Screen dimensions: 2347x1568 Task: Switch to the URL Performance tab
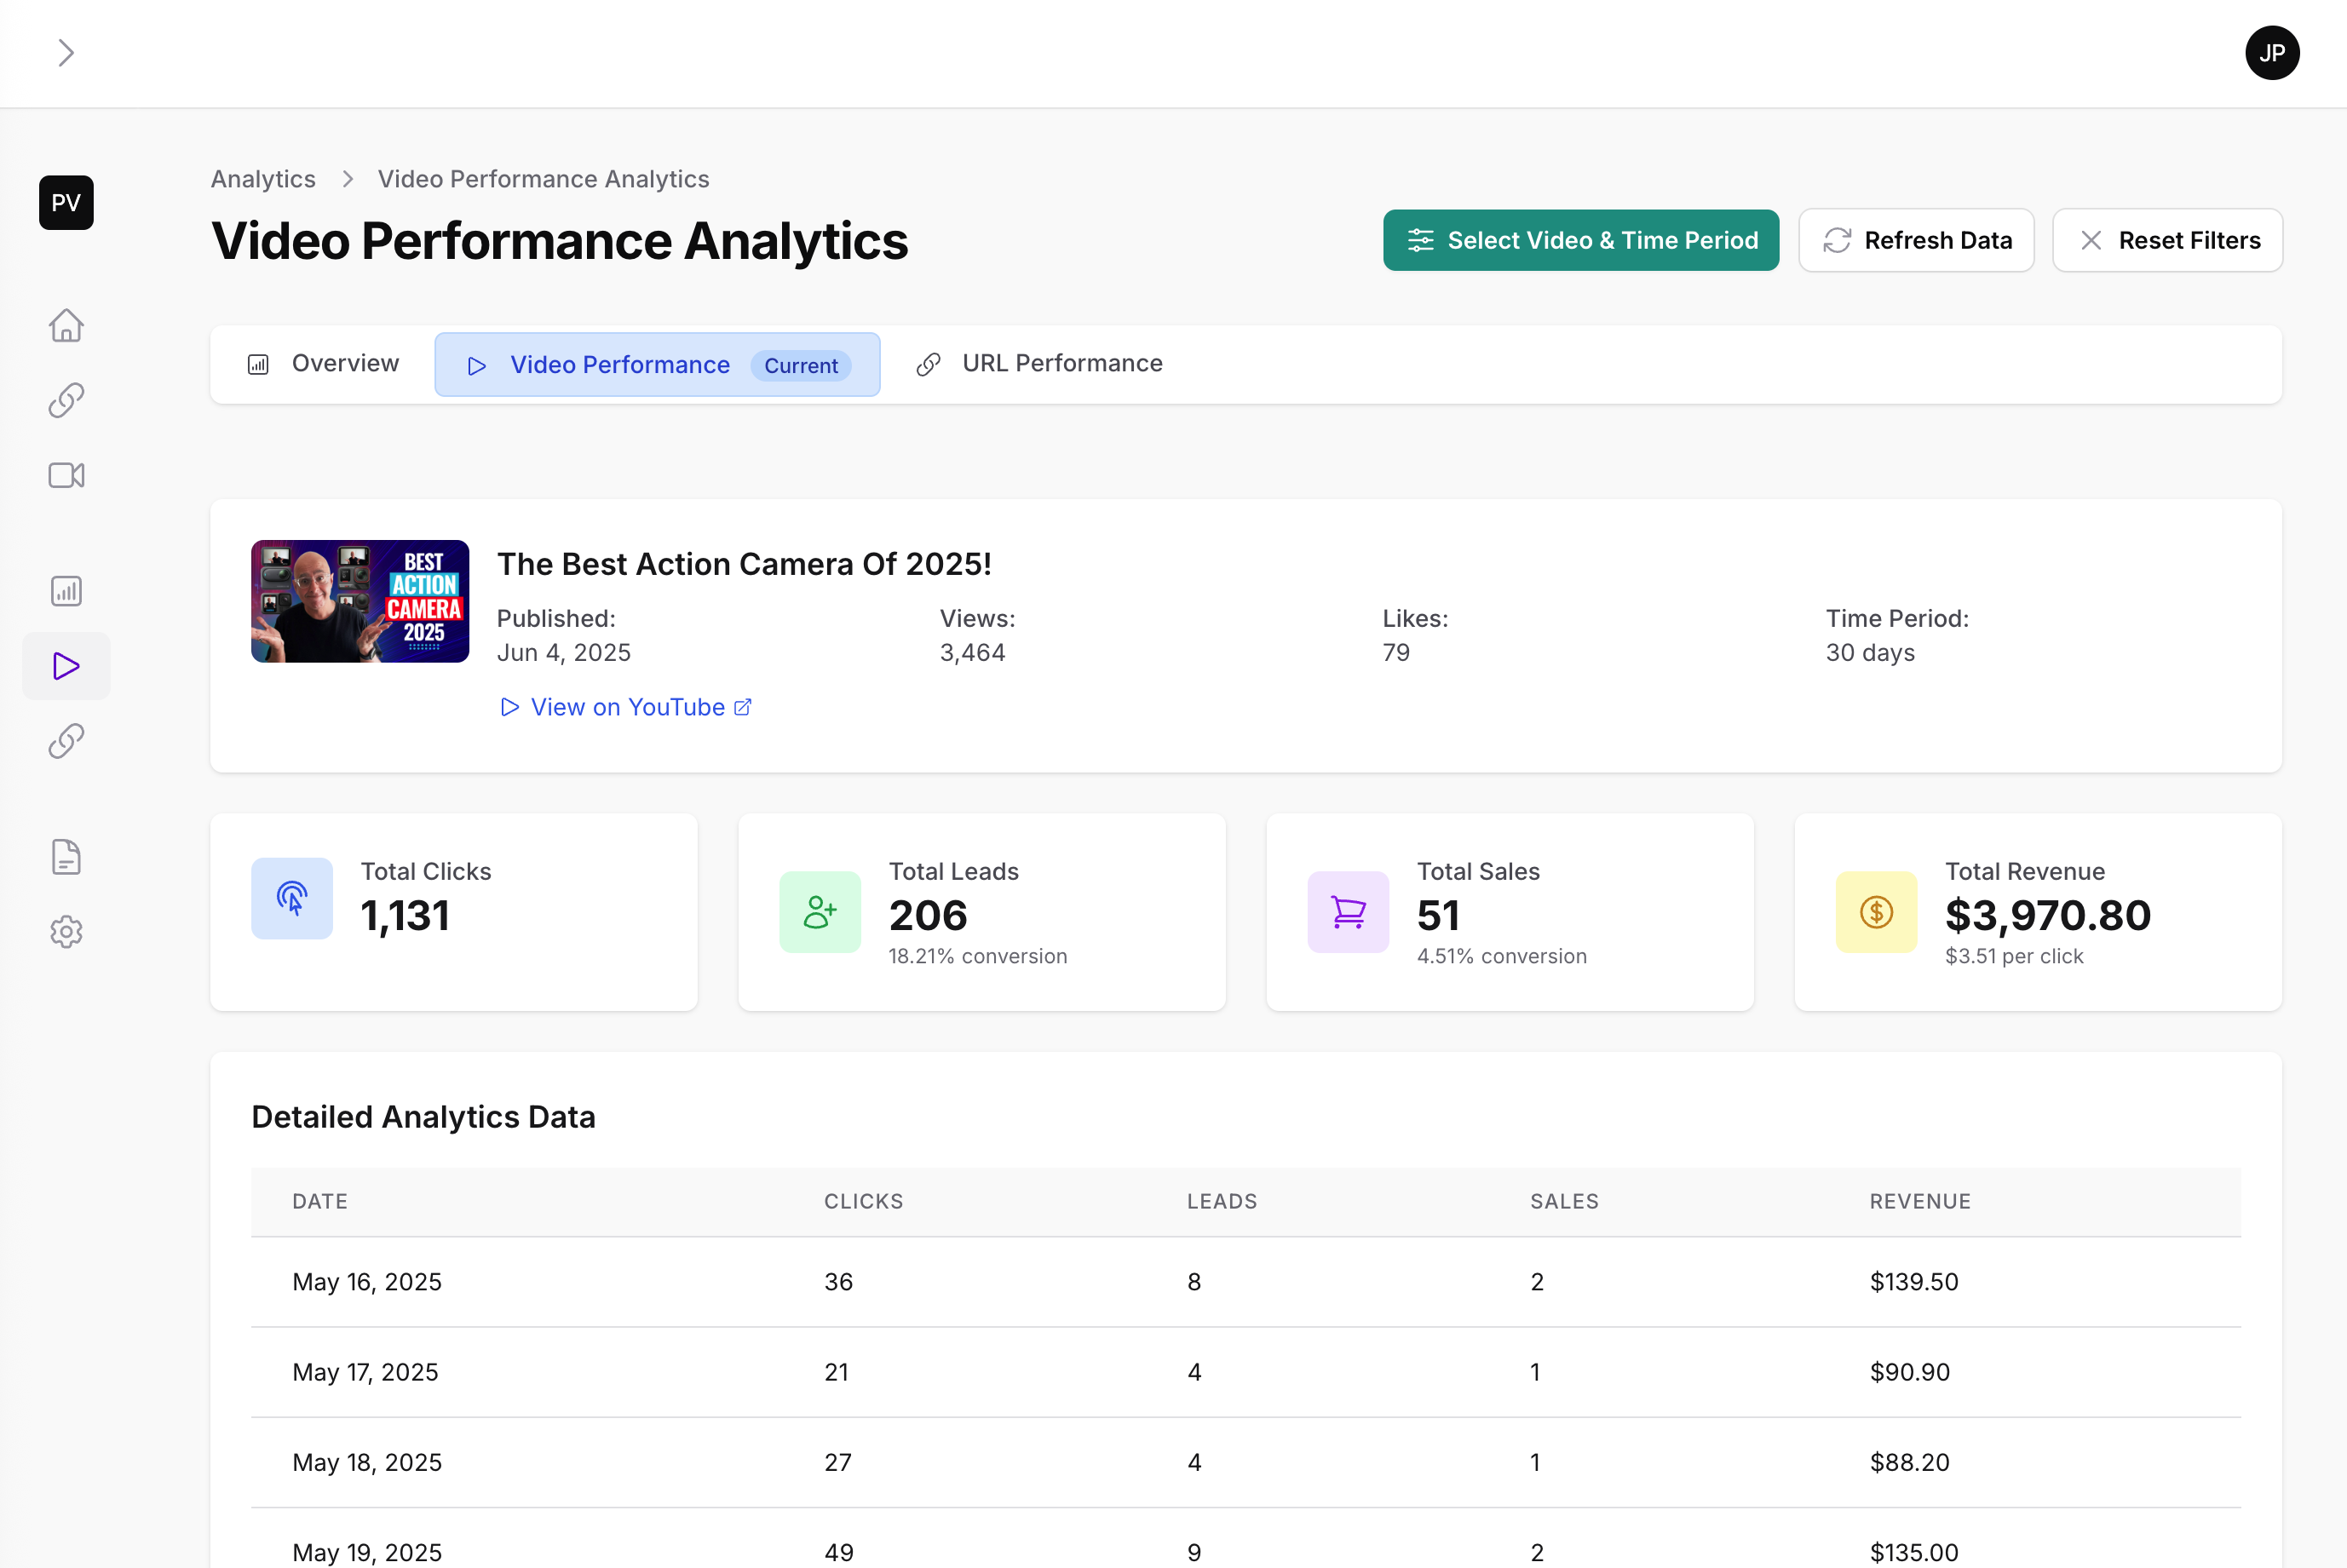1039,364
